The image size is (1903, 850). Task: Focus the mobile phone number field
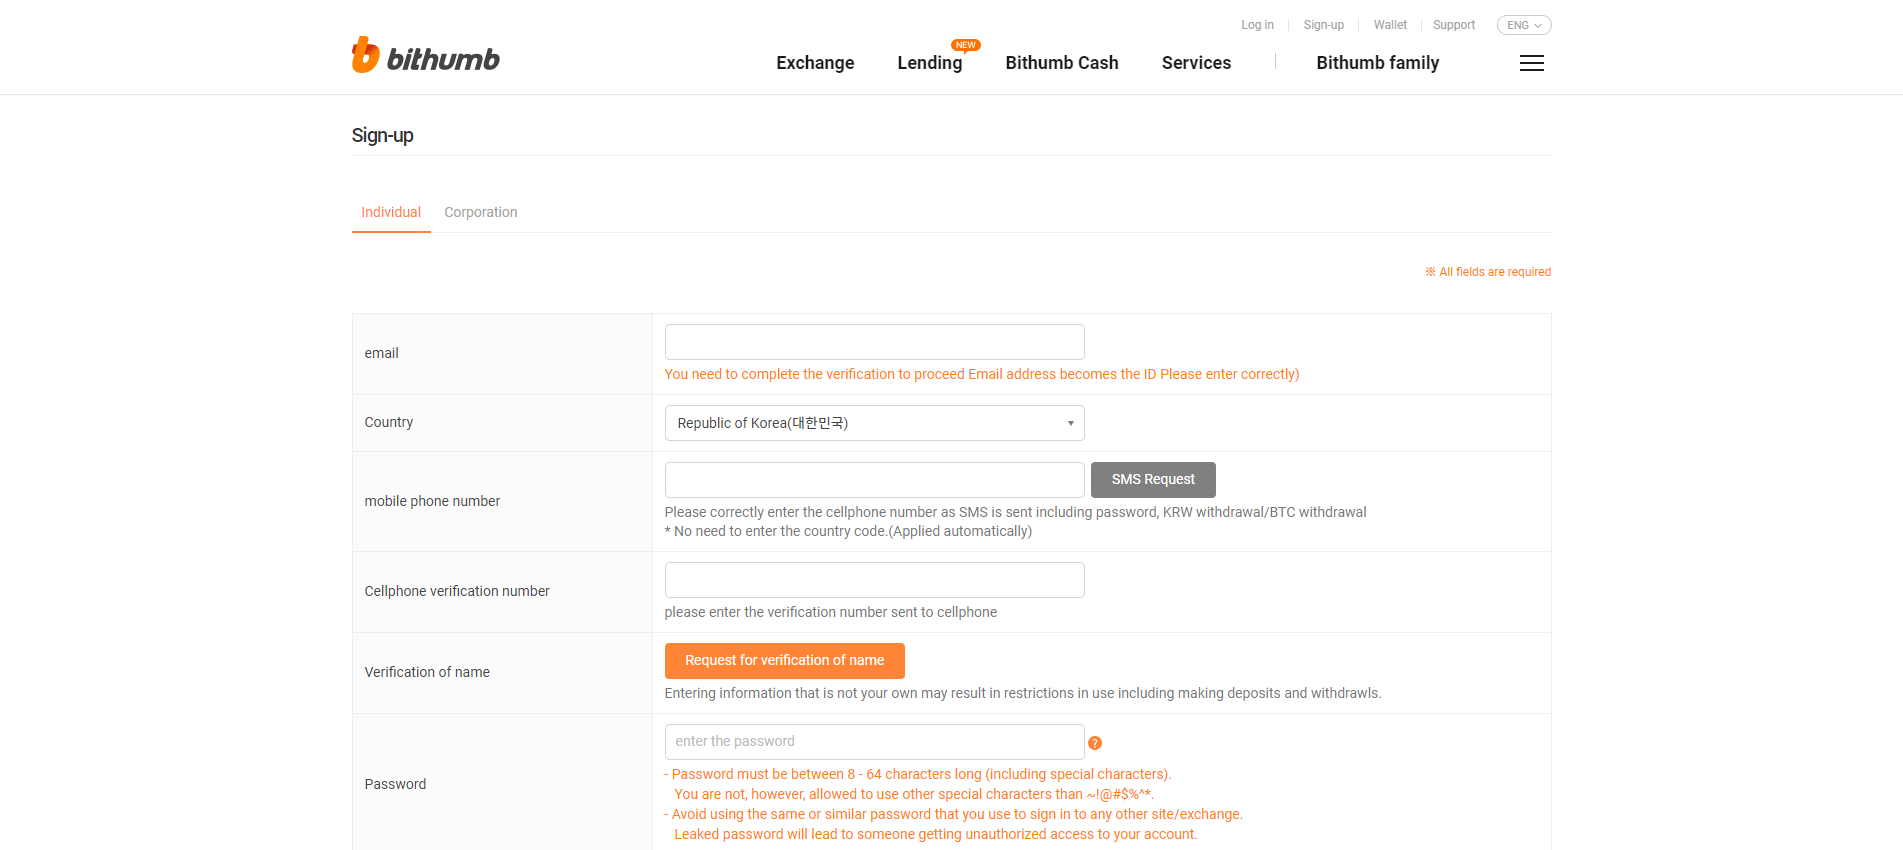[874, 480]
